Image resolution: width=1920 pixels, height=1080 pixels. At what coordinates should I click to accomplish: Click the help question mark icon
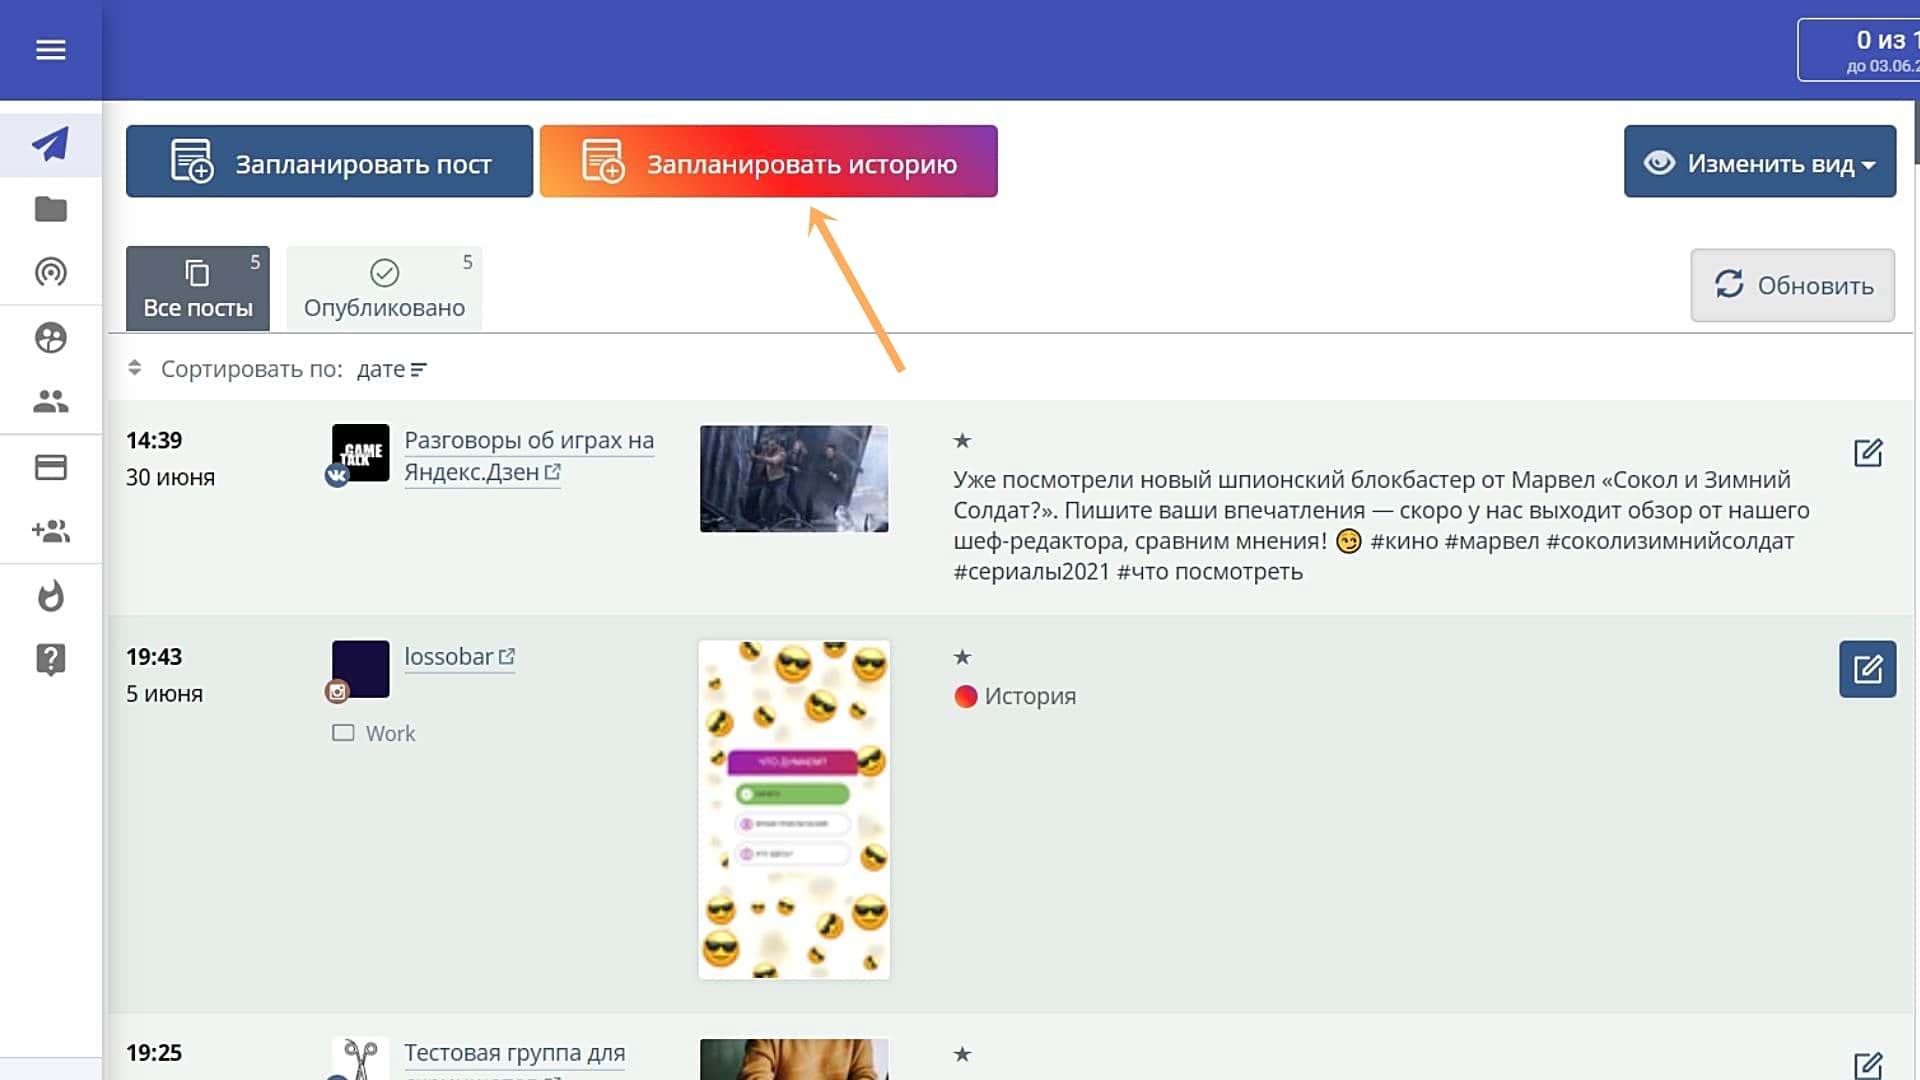(x=50, y=659)
